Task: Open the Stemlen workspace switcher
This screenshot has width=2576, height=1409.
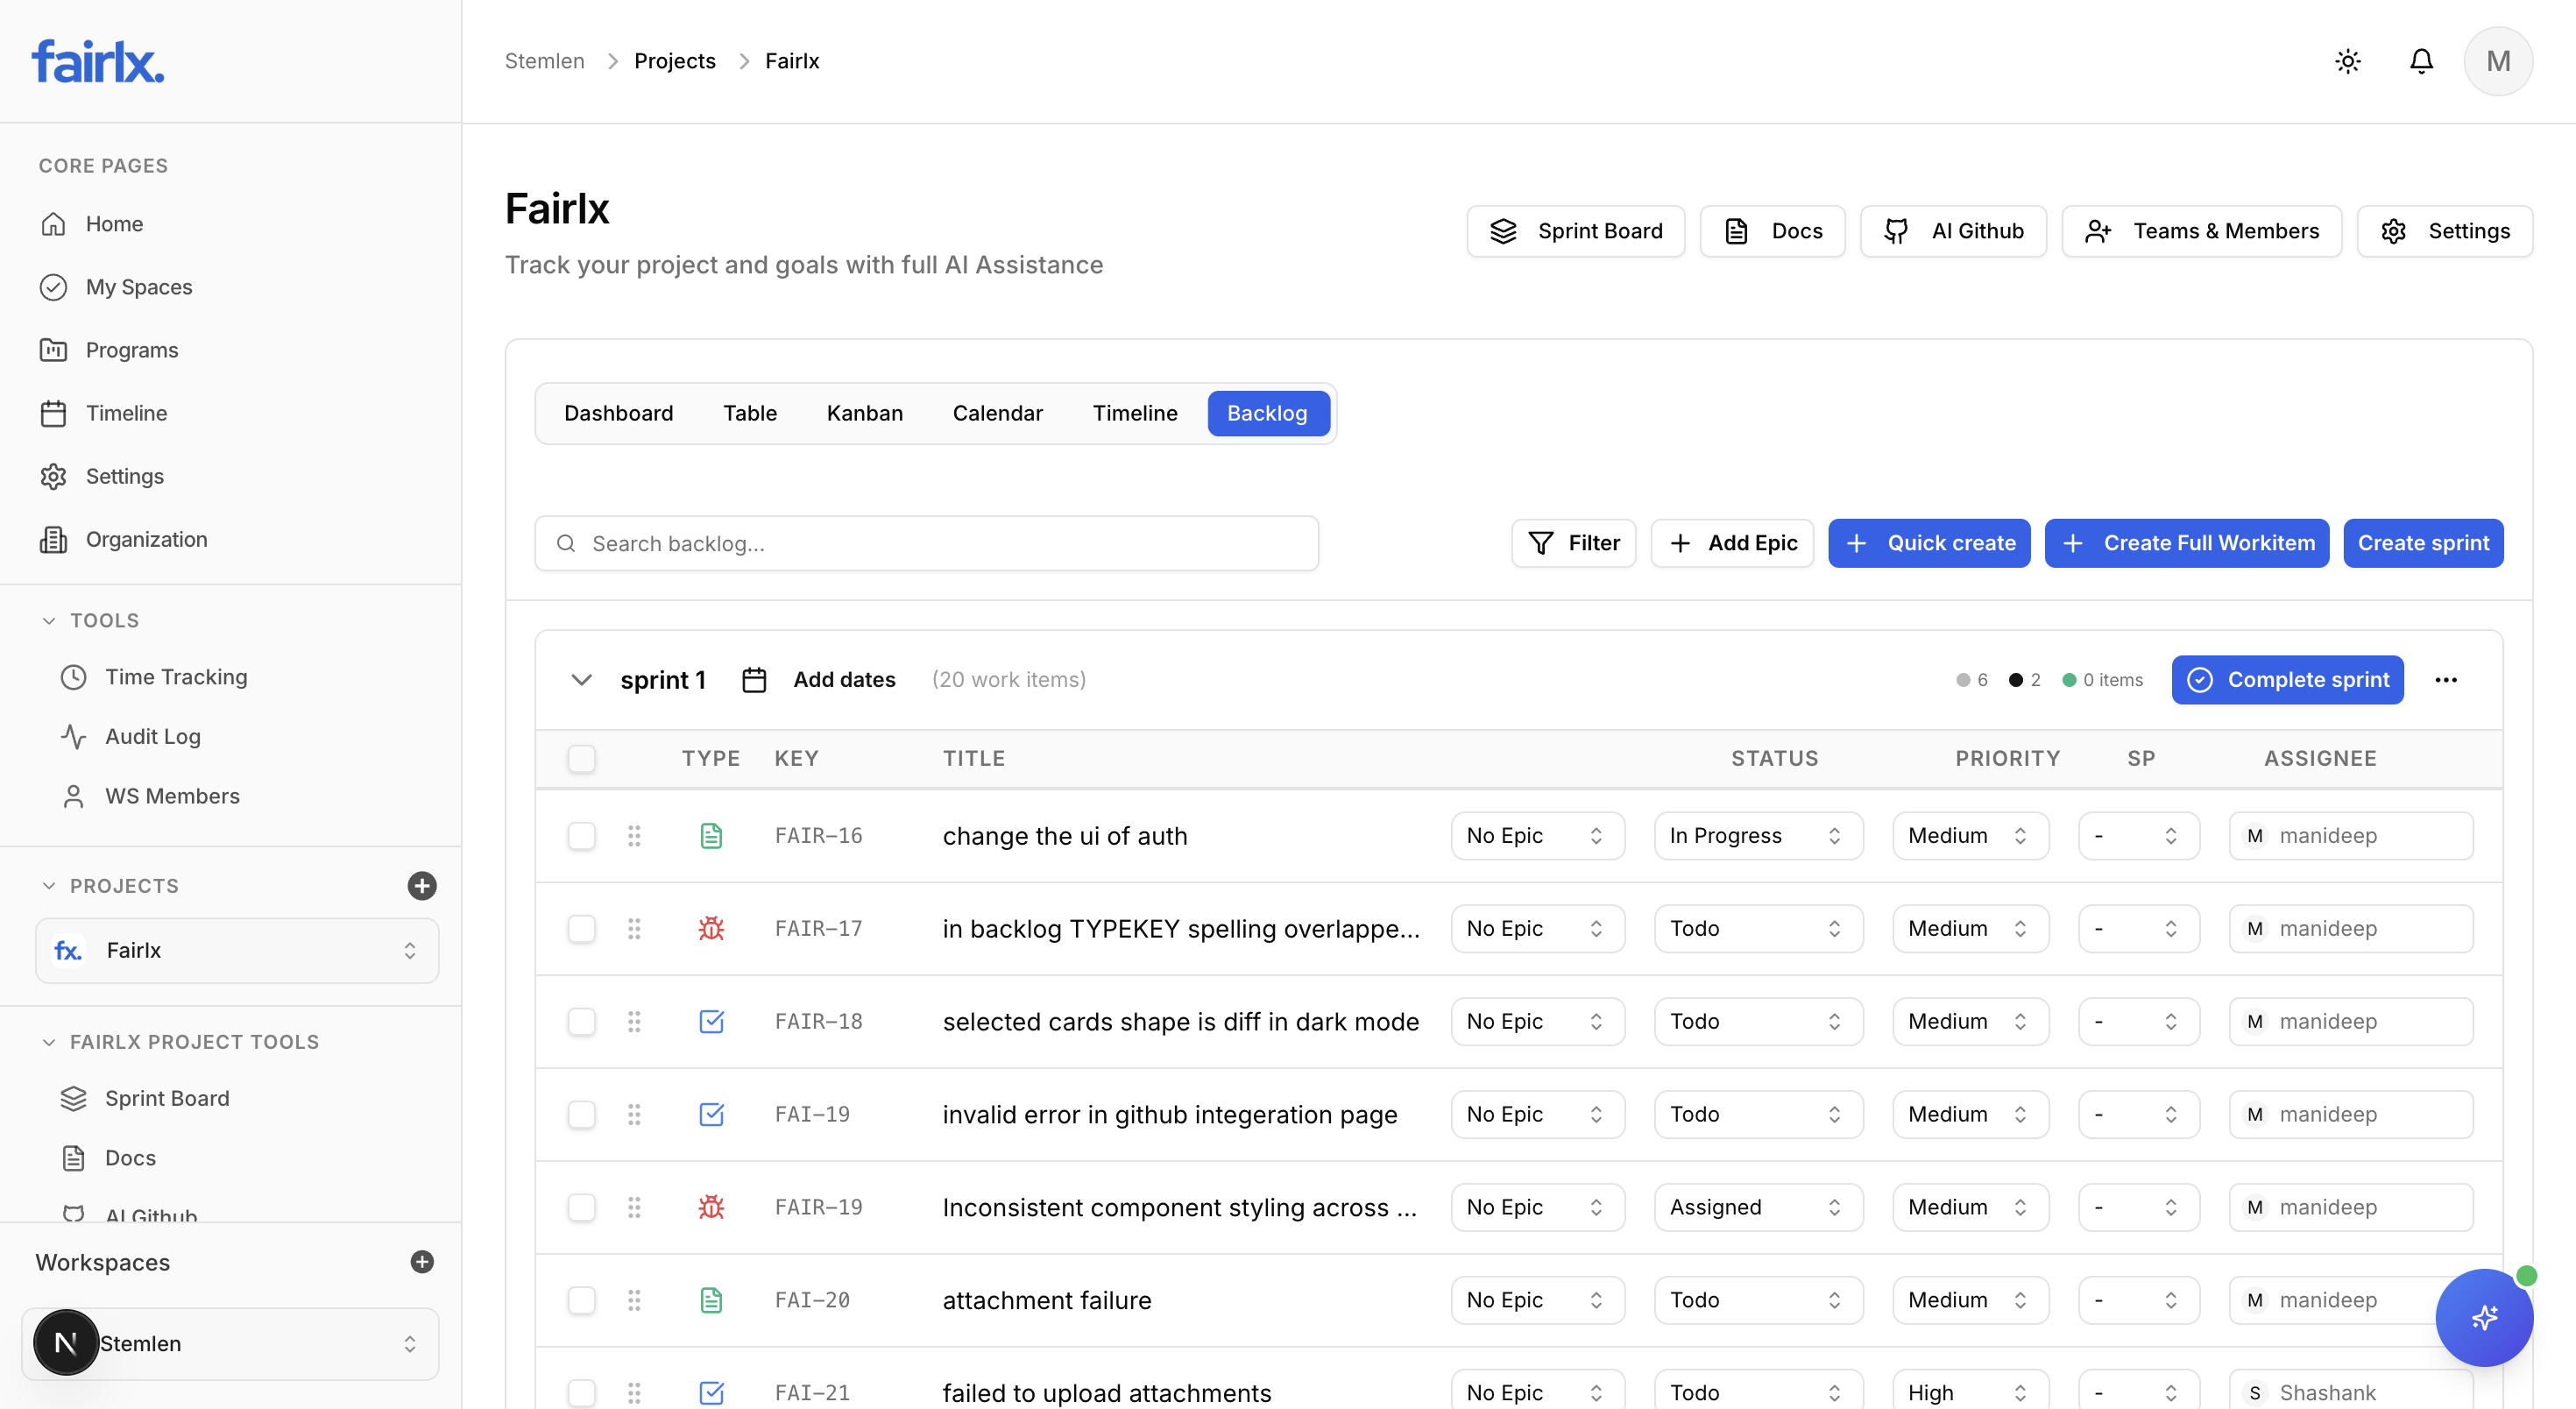Action: click(x=230, y=1343)
